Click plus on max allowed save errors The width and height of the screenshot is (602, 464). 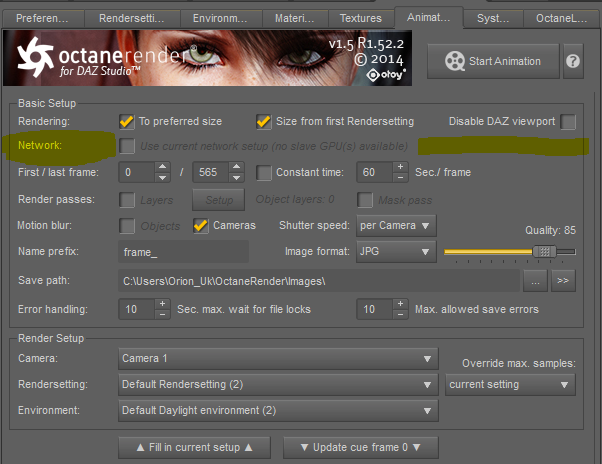point(400,304)
